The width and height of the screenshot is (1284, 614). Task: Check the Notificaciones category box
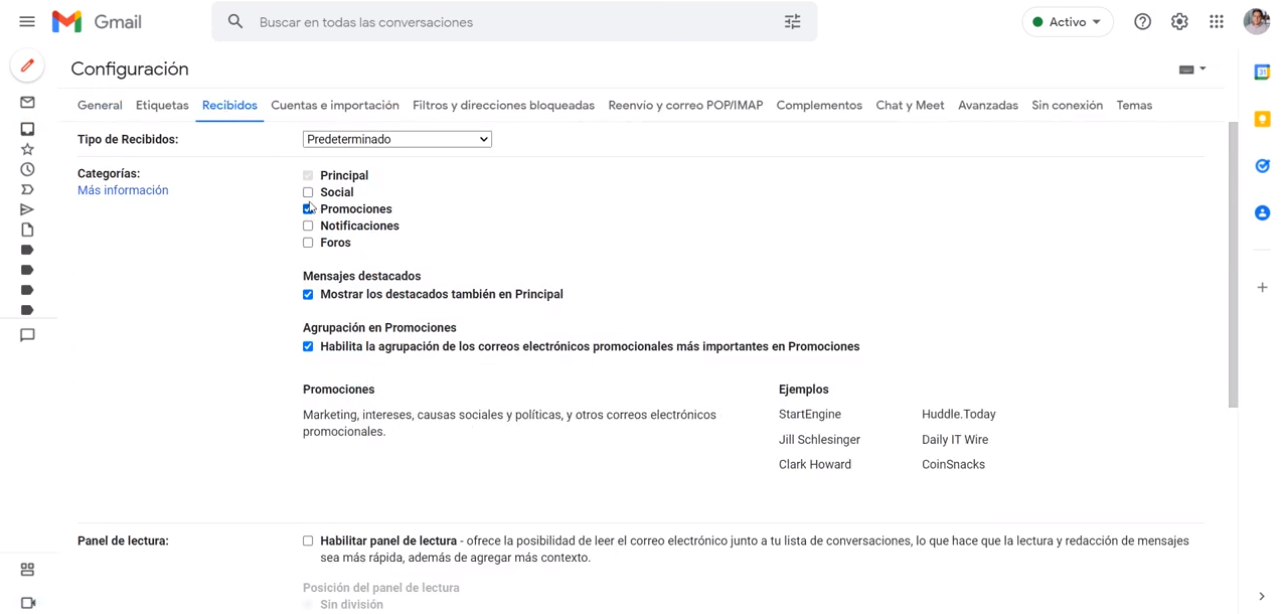click(308, 226)
